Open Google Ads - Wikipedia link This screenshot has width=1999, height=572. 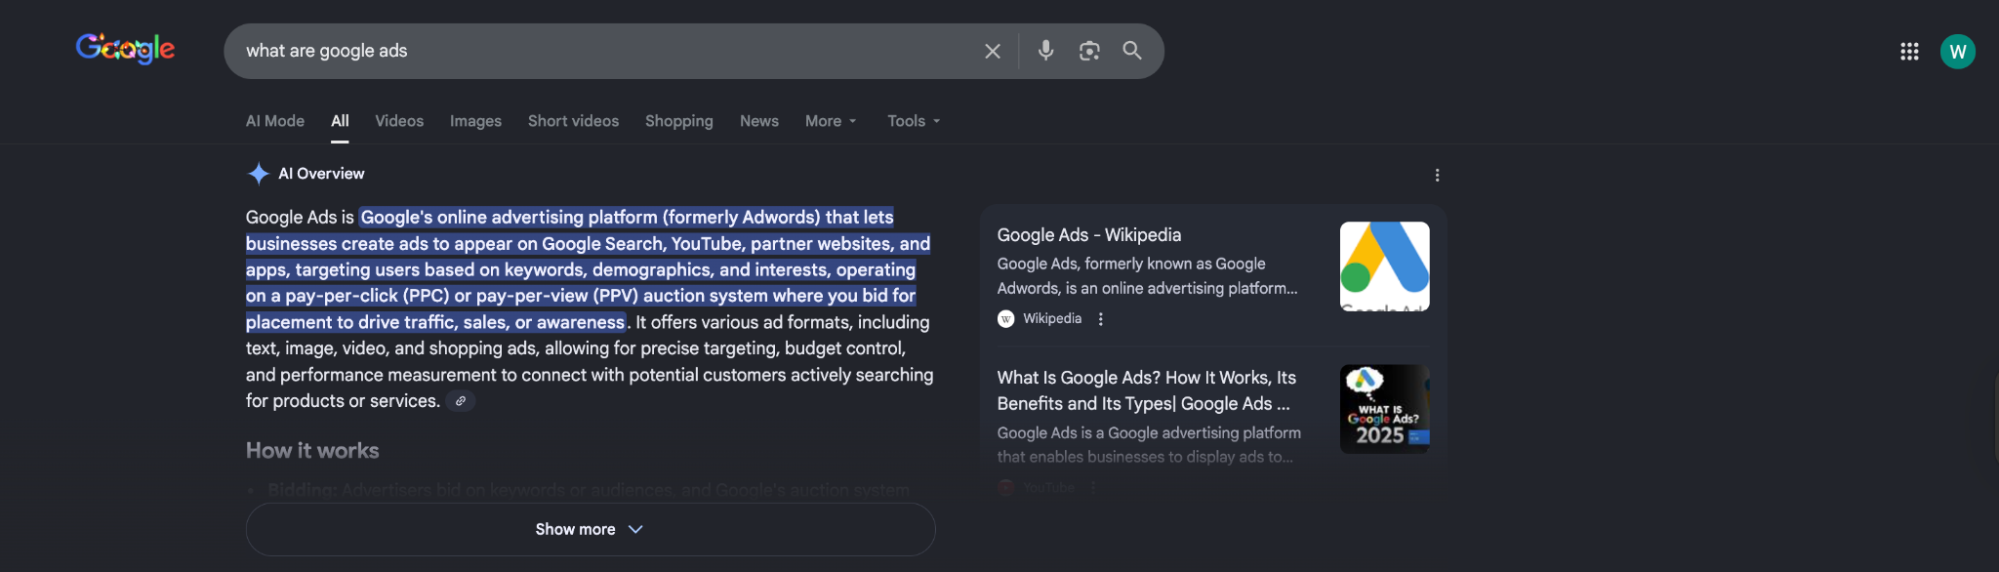[x=1088, y=235]
